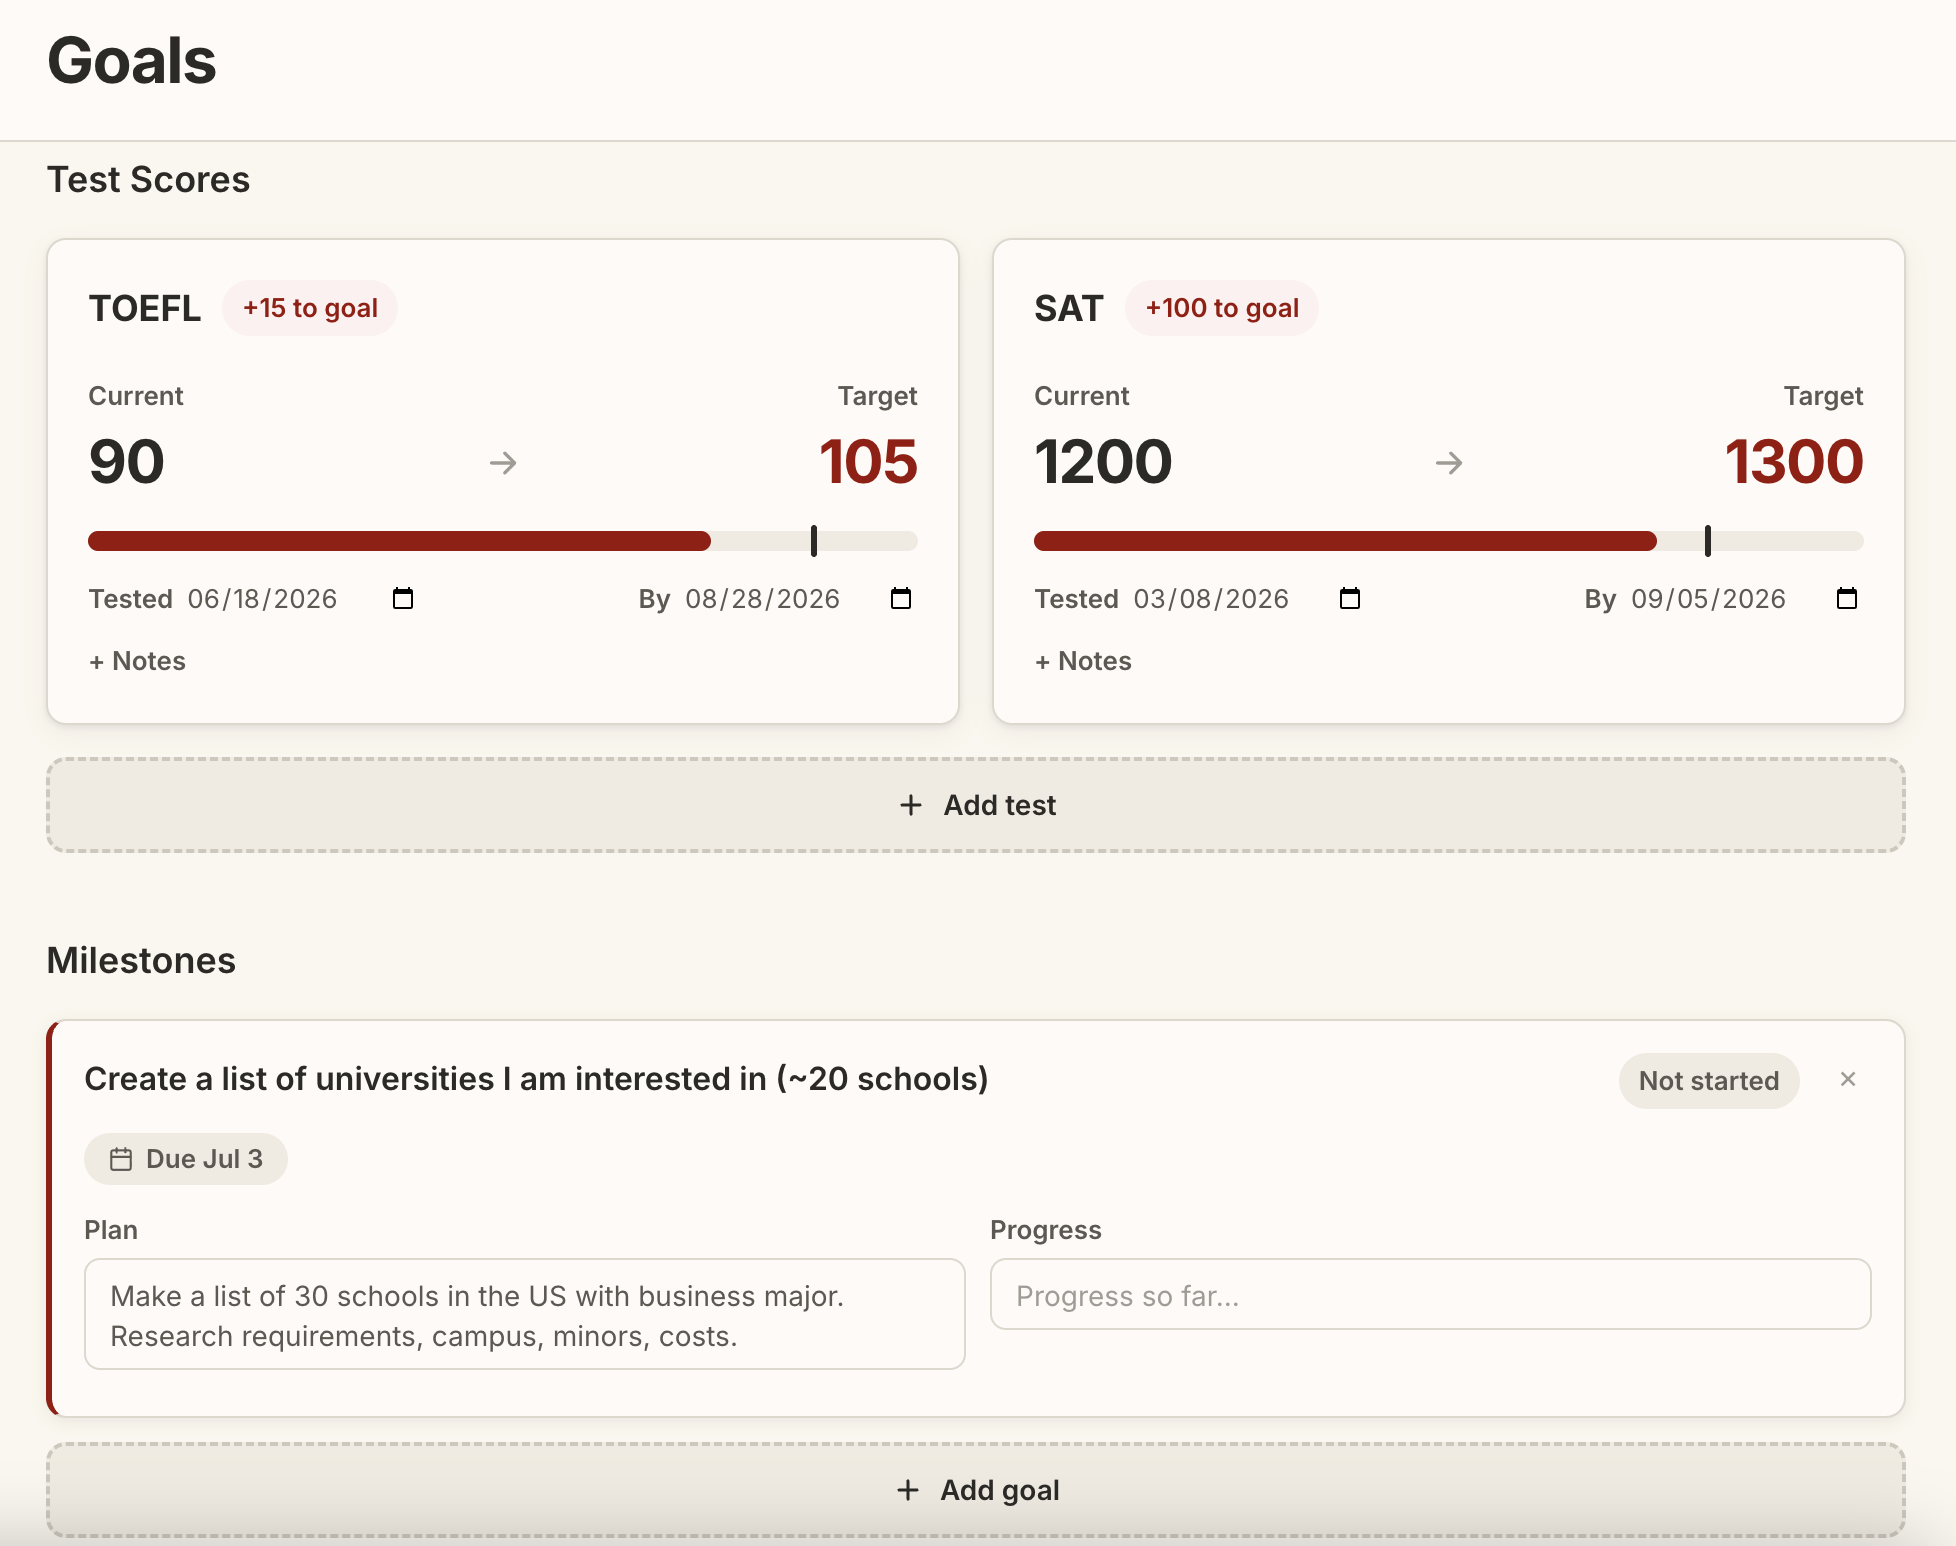
Task: Click the Add test button
Action: 976,805
